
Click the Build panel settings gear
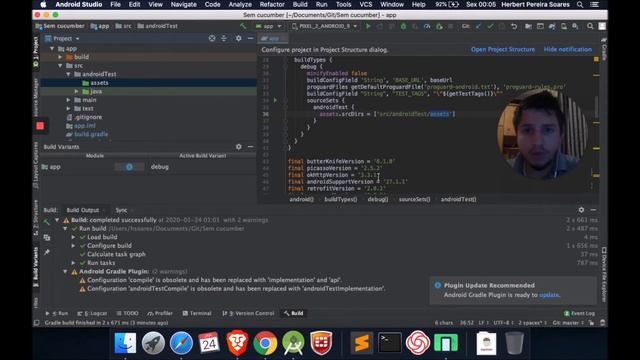581,210
